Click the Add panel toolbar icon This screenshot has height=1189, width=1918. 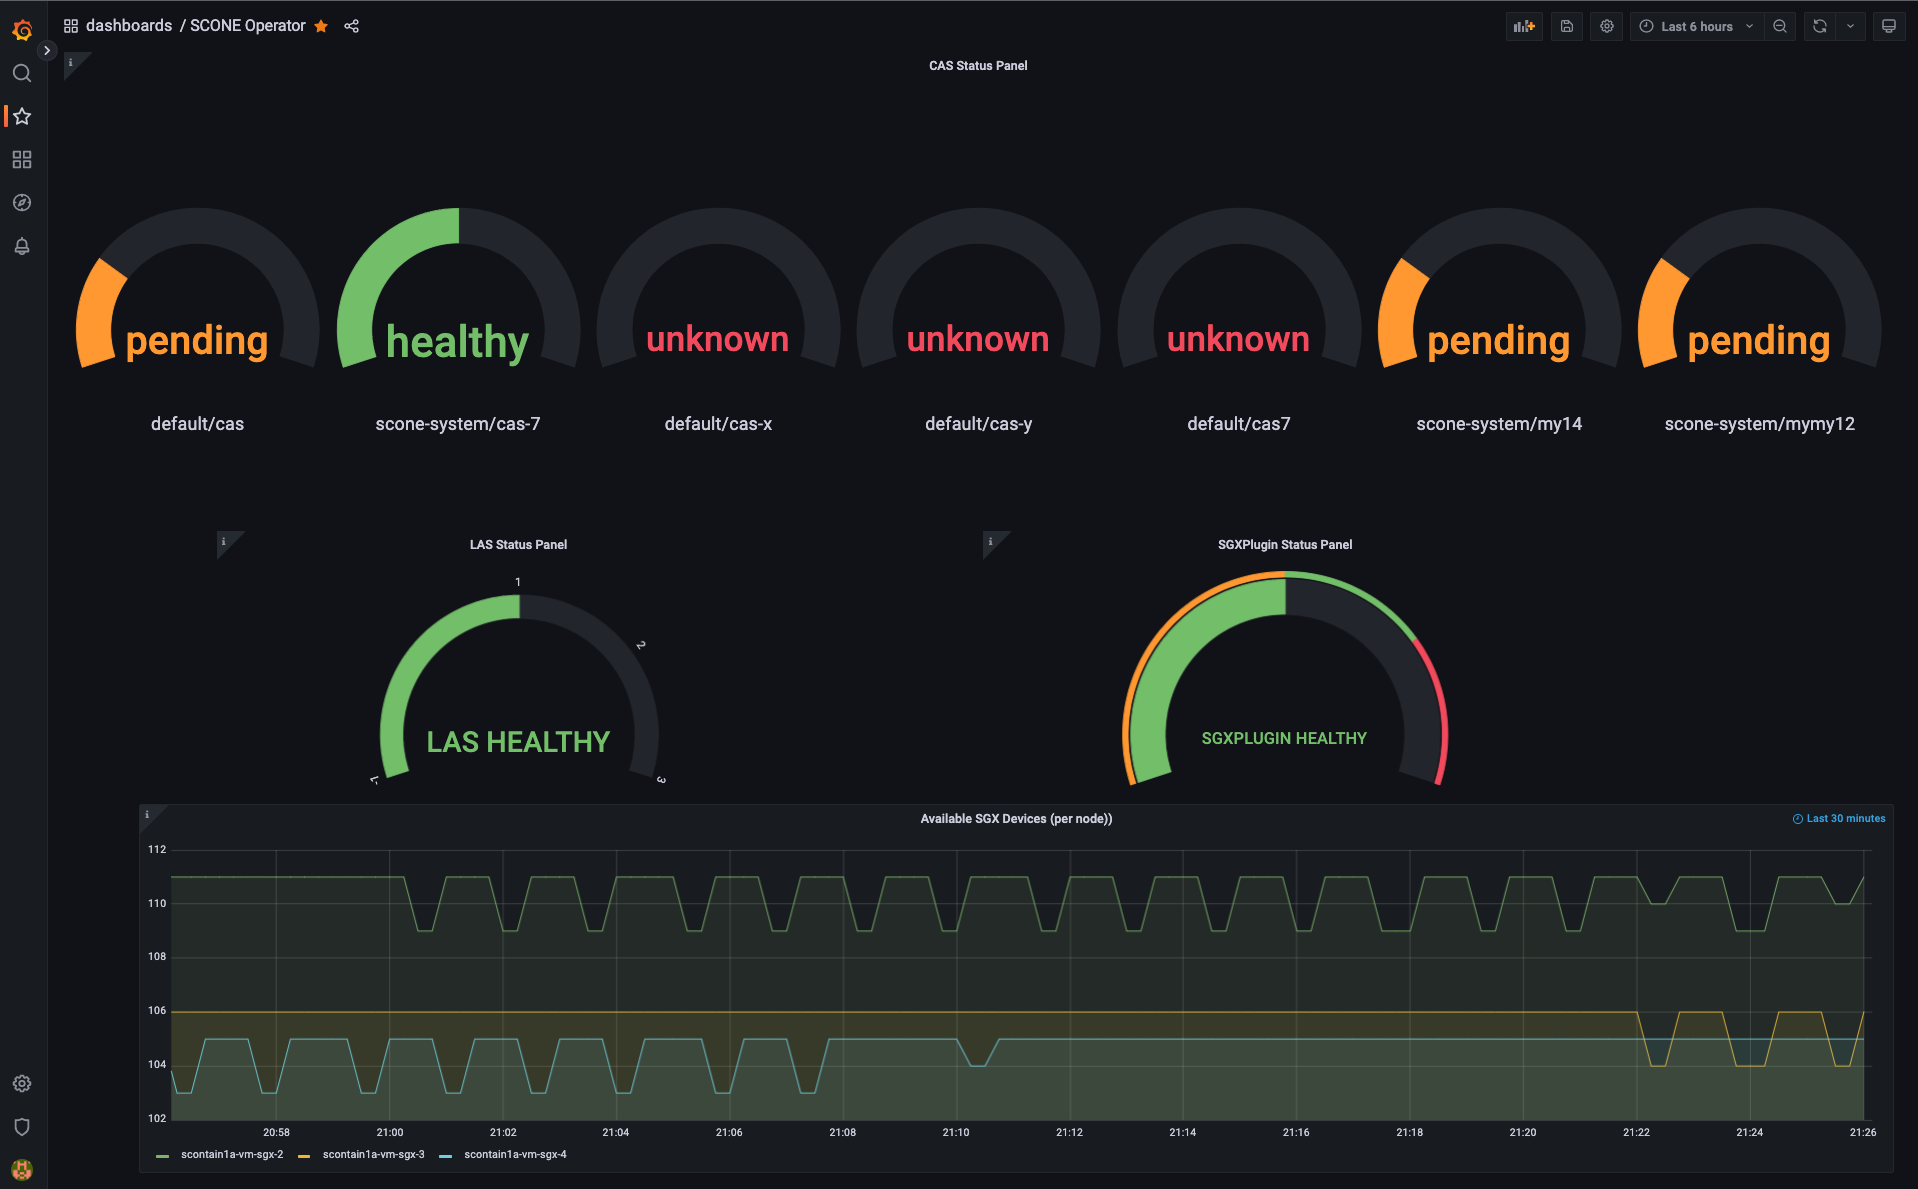[x=1523, y=26]
